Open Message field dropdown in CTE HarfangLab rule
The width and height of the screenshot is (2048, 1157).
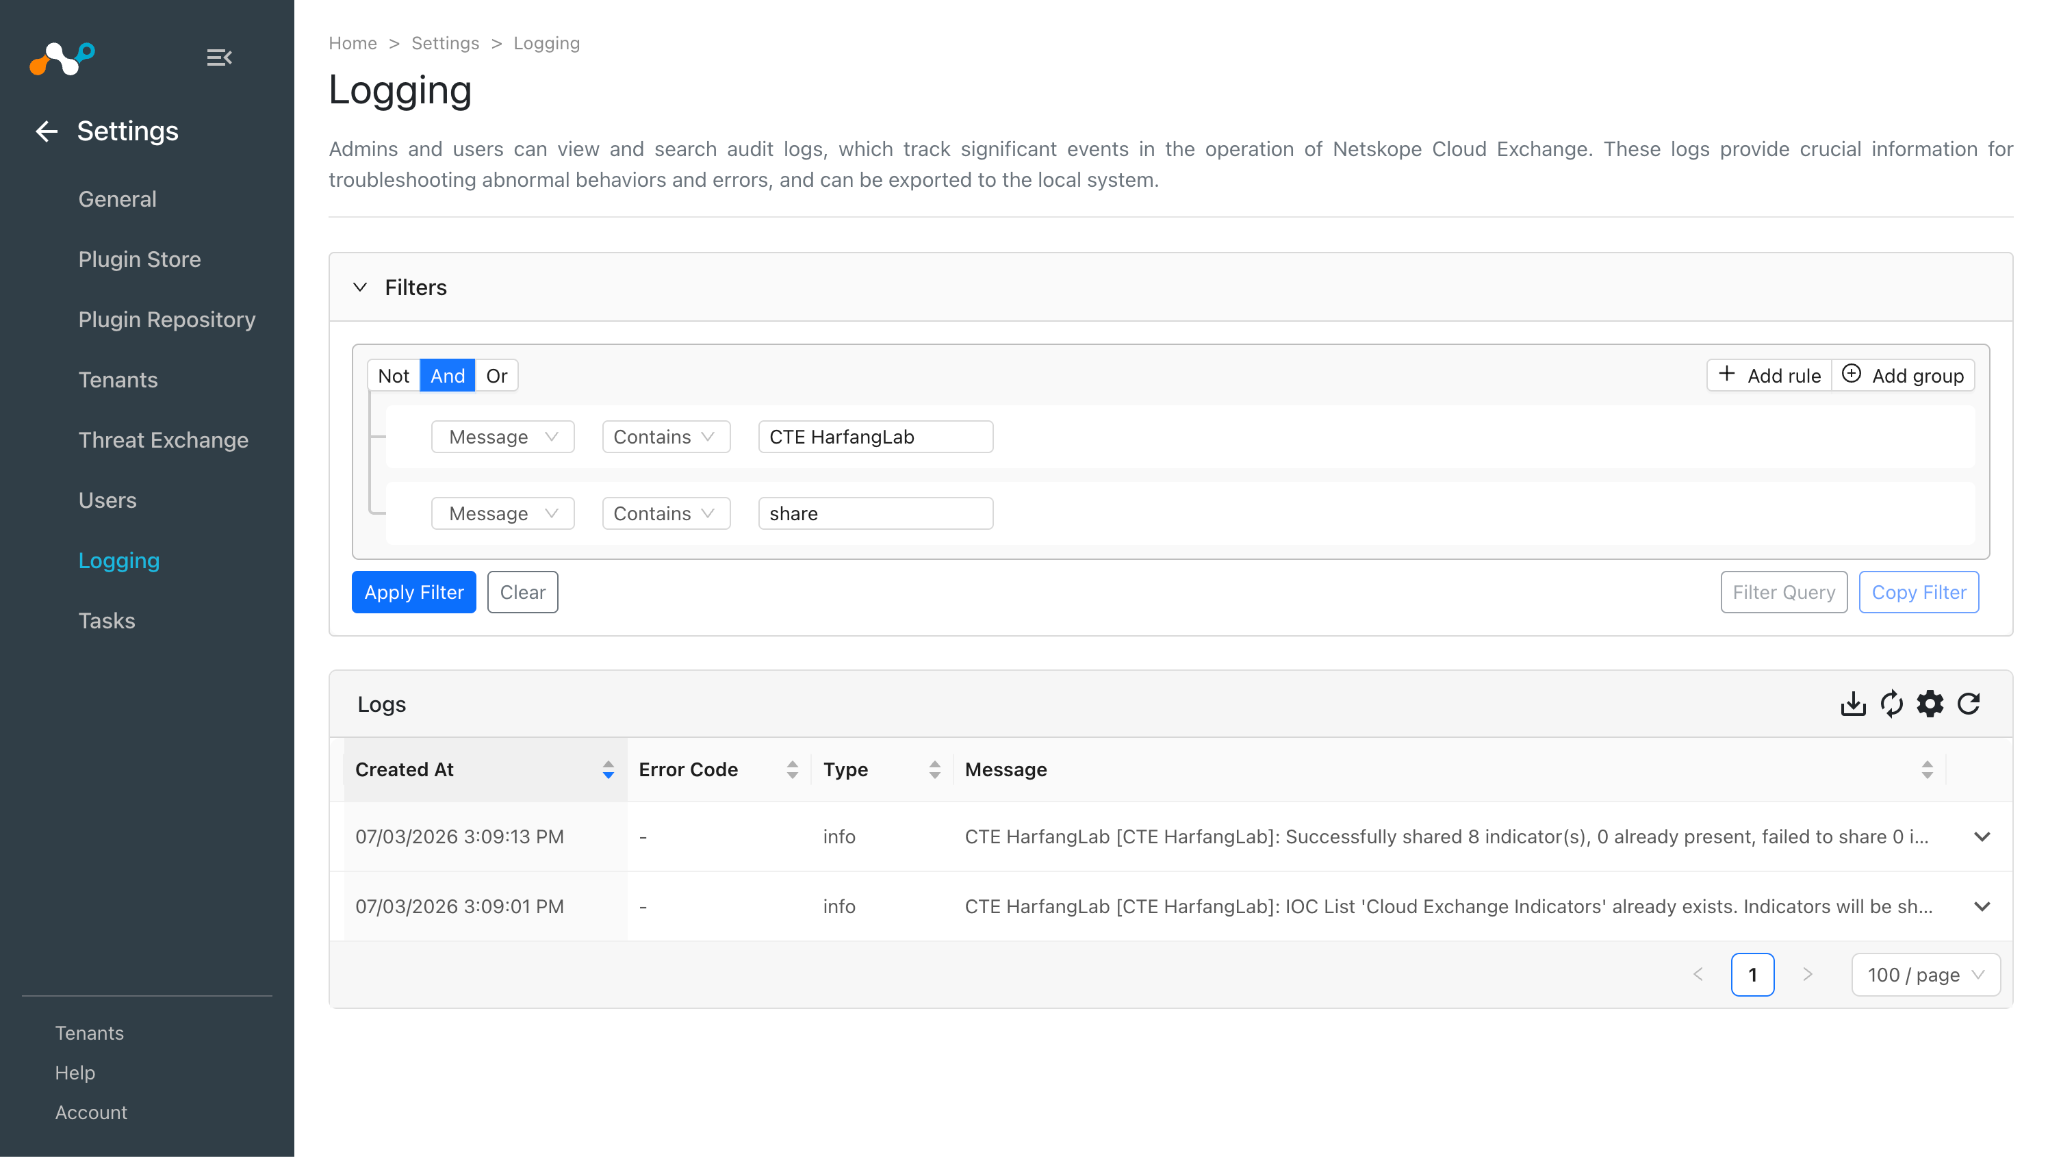(503, 437)
